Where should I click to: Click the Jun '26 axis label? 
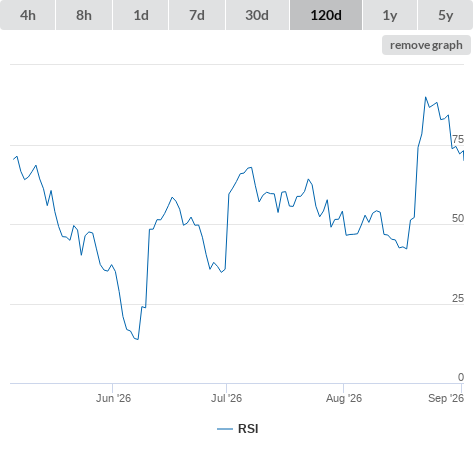[113, 398]
